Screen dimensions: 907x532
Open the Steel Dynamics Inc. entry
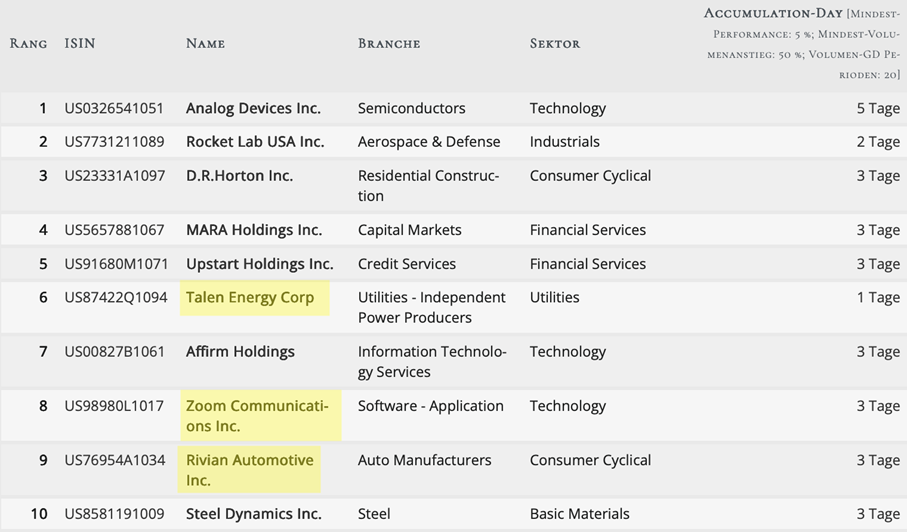253,514
